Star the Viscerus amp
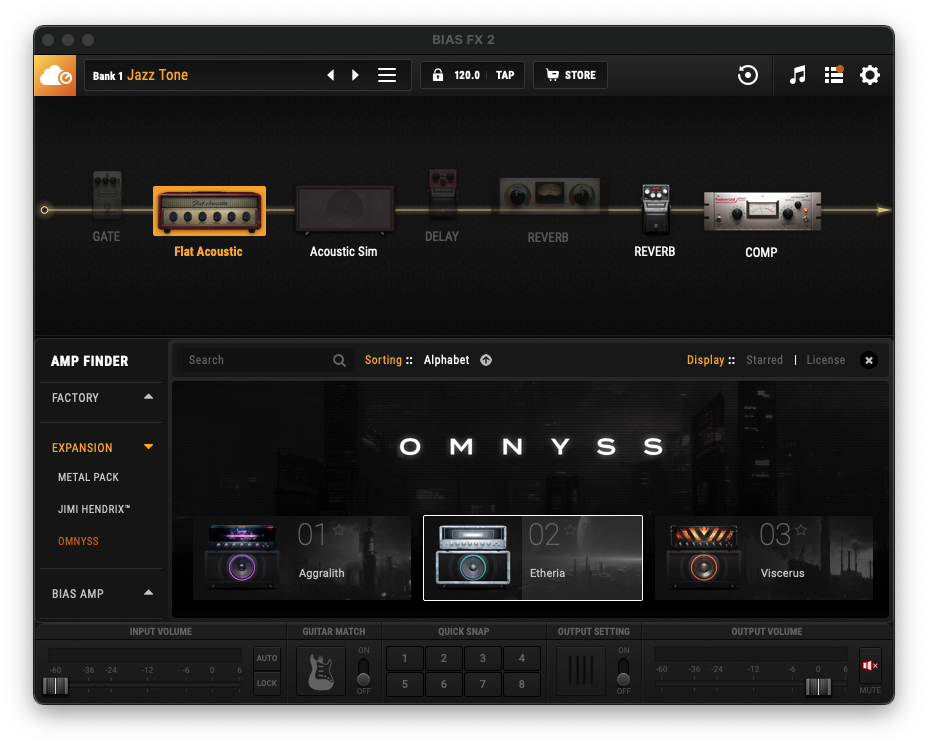Image resolution: width=928 pixels, height=746 pixels. point(801,529)
